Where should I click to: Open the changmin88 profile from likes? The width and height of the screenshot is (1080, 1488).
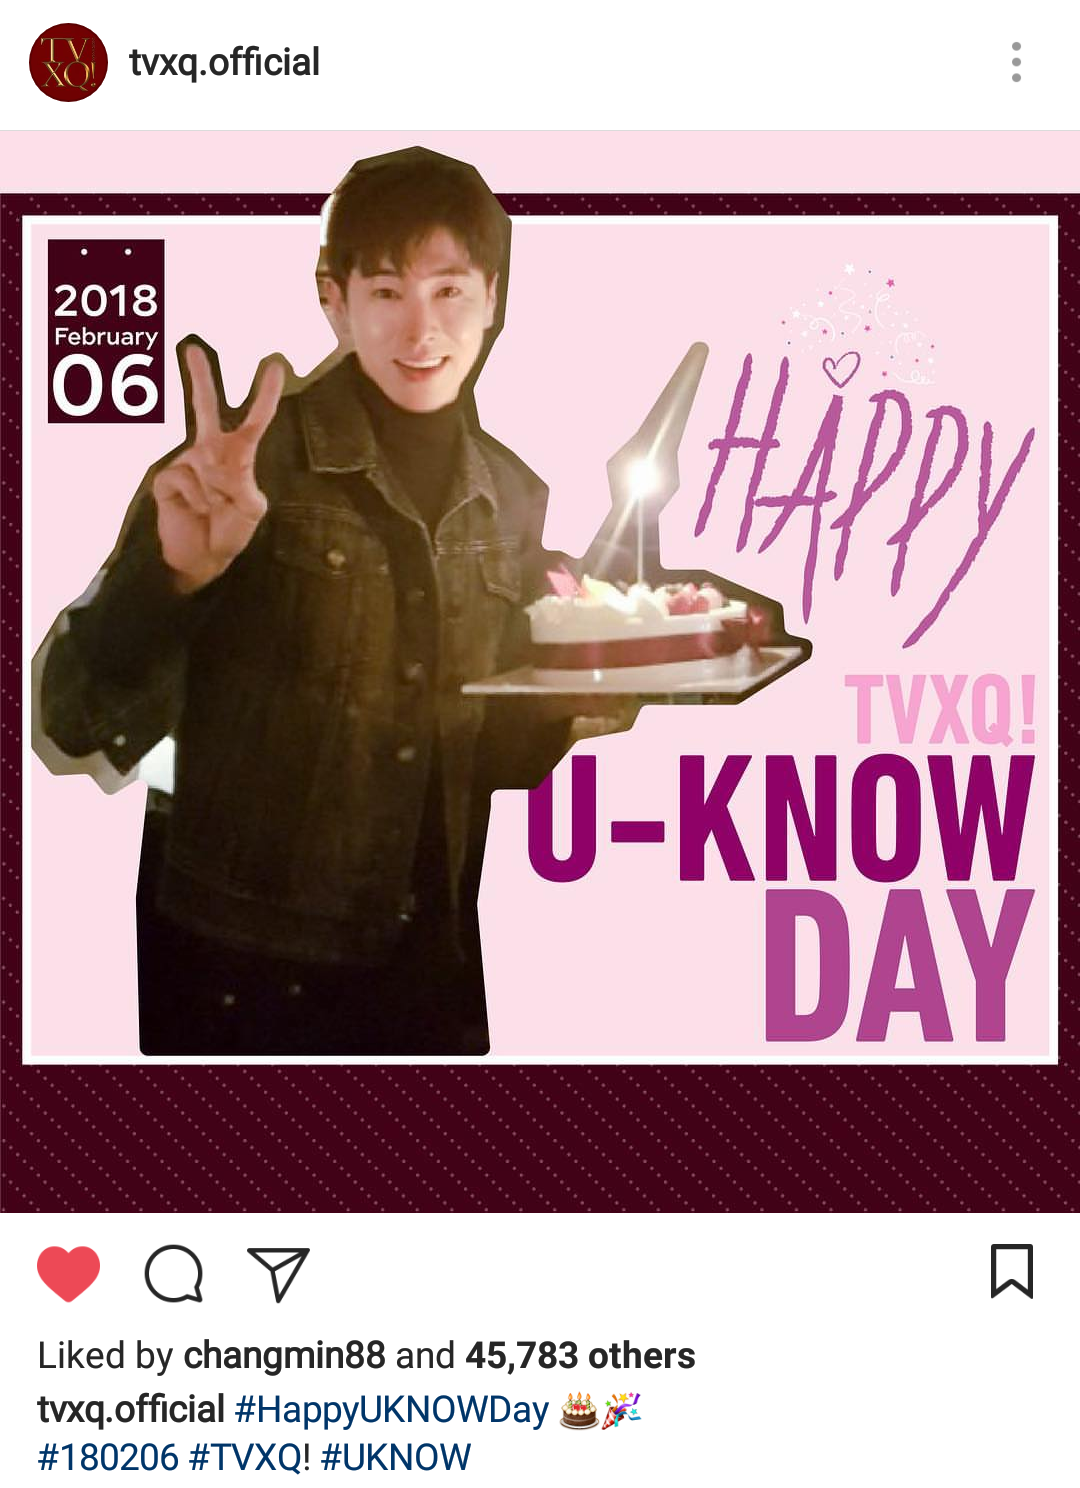click(x=284, y=1355)
